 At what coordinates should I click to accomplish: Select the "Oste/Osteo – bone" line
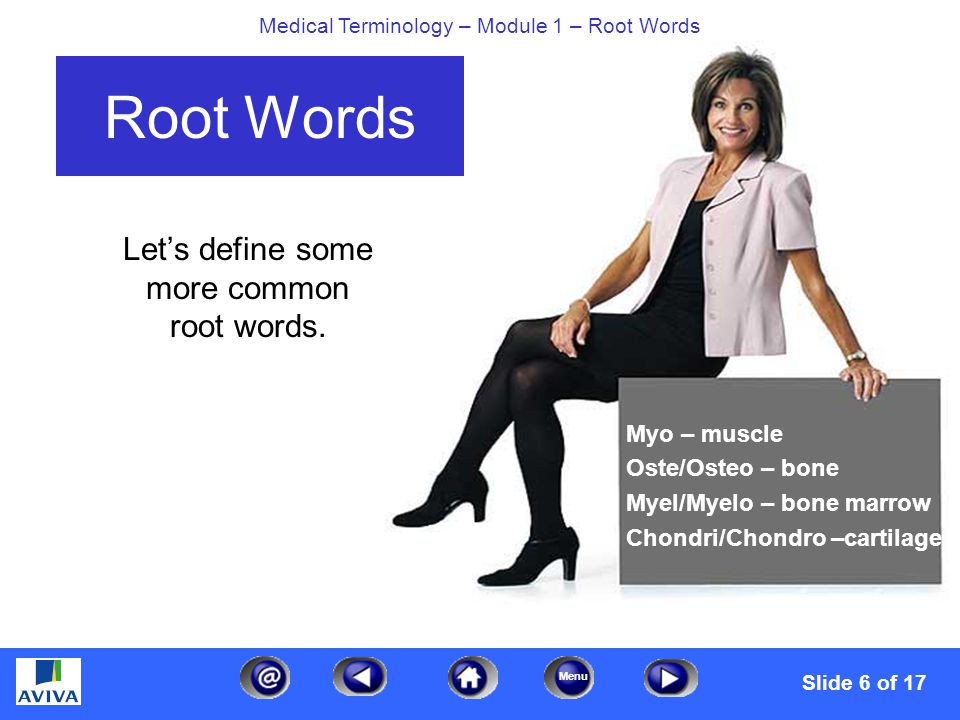coord(732,468)
